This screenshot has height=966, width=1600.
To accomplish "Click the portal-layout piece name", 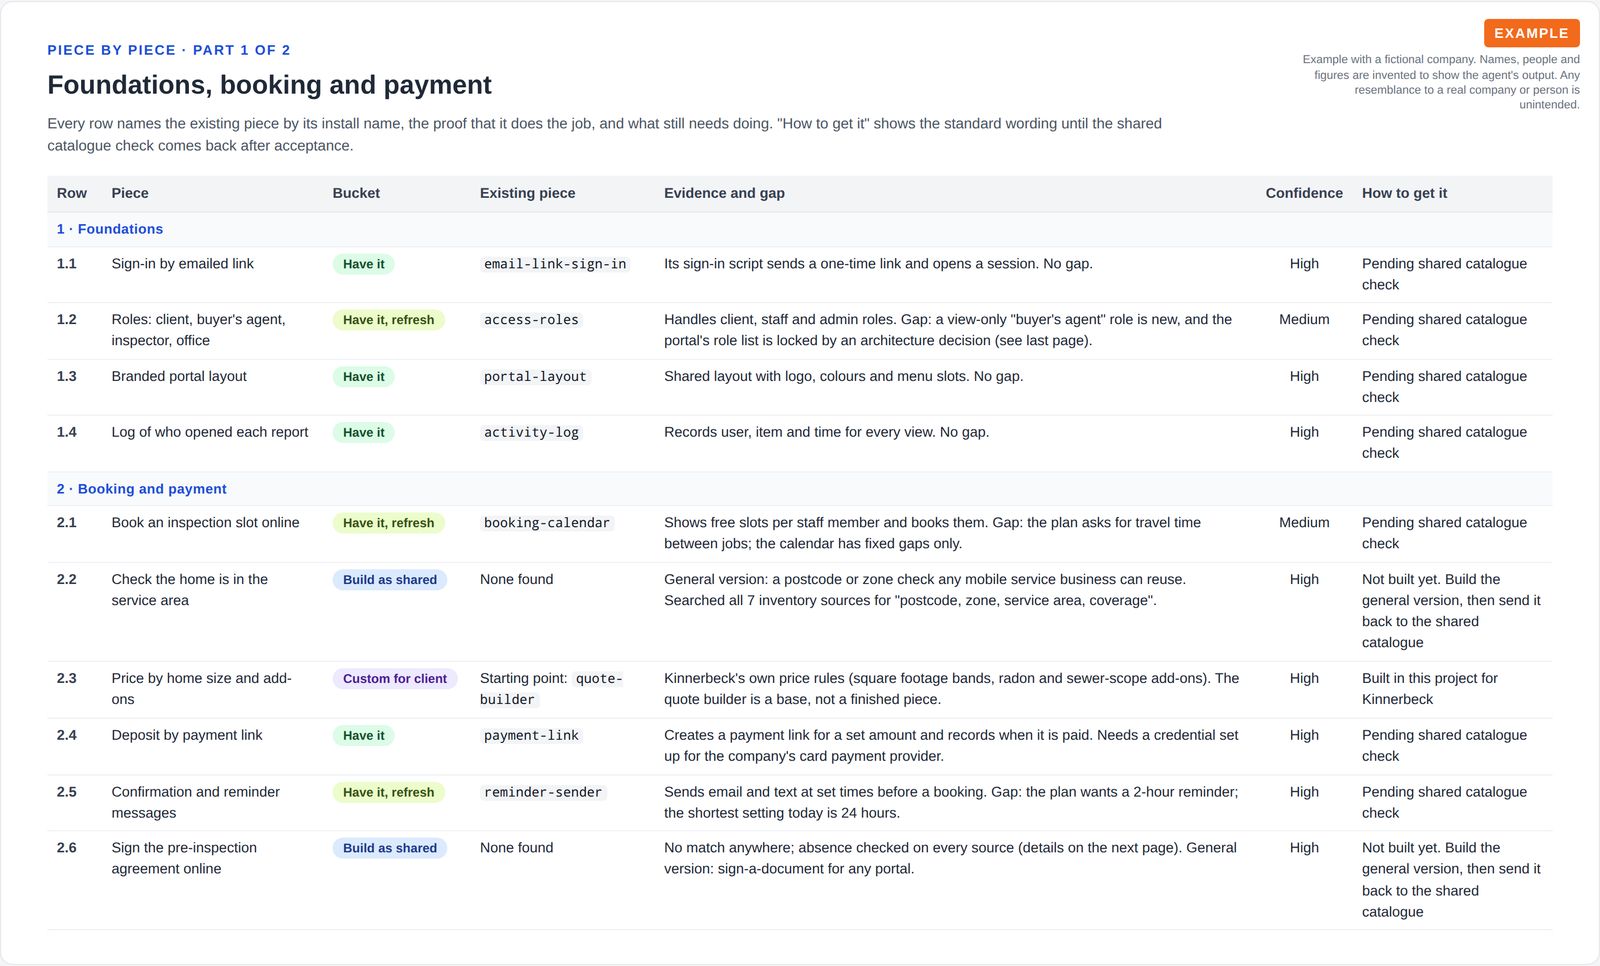I will (535, 377).
